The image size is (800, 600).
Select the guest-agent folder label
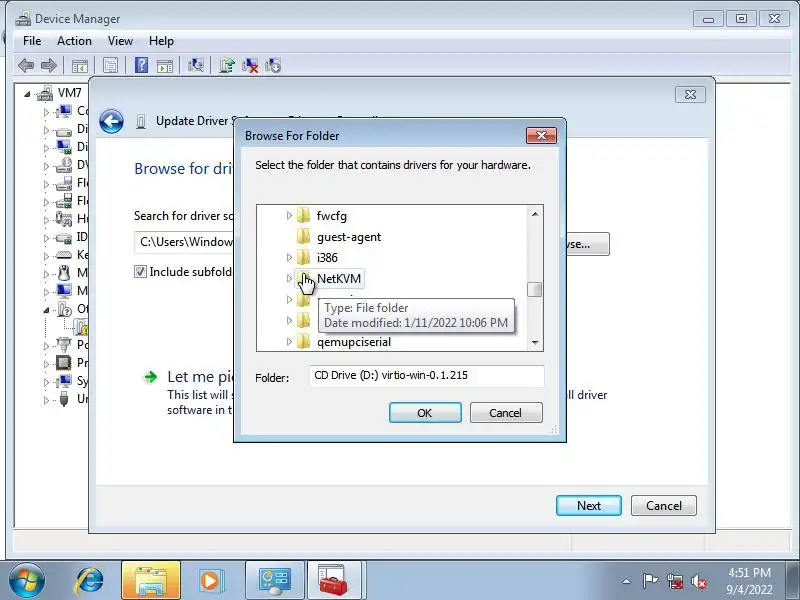click(349, 237)
